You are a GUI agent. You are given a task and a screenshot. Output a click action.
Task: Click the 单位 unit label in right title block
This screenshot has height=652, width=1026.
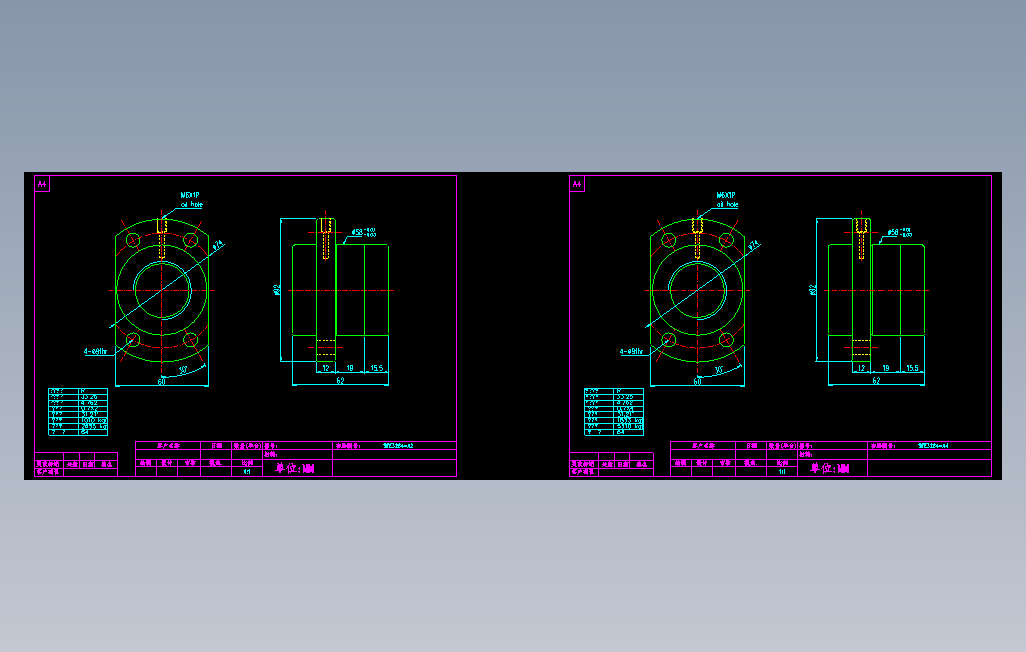point(830,468)
